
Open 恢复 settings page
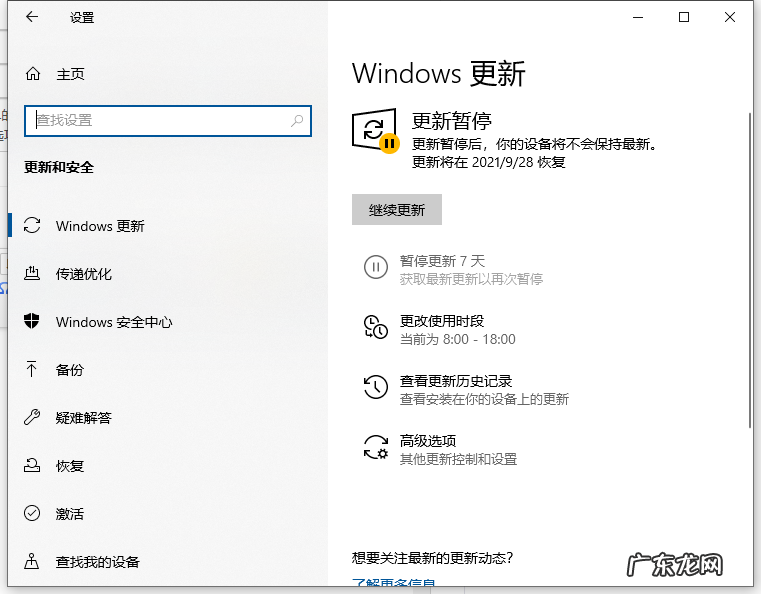69,466
